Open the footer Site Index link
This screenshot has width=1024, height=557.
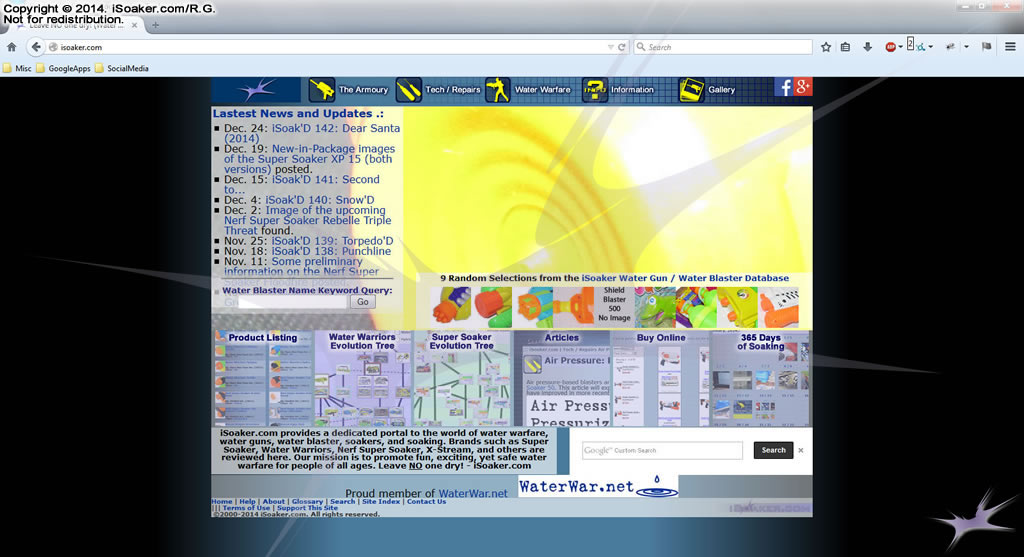pyautogui.click(x=381, y=501)
